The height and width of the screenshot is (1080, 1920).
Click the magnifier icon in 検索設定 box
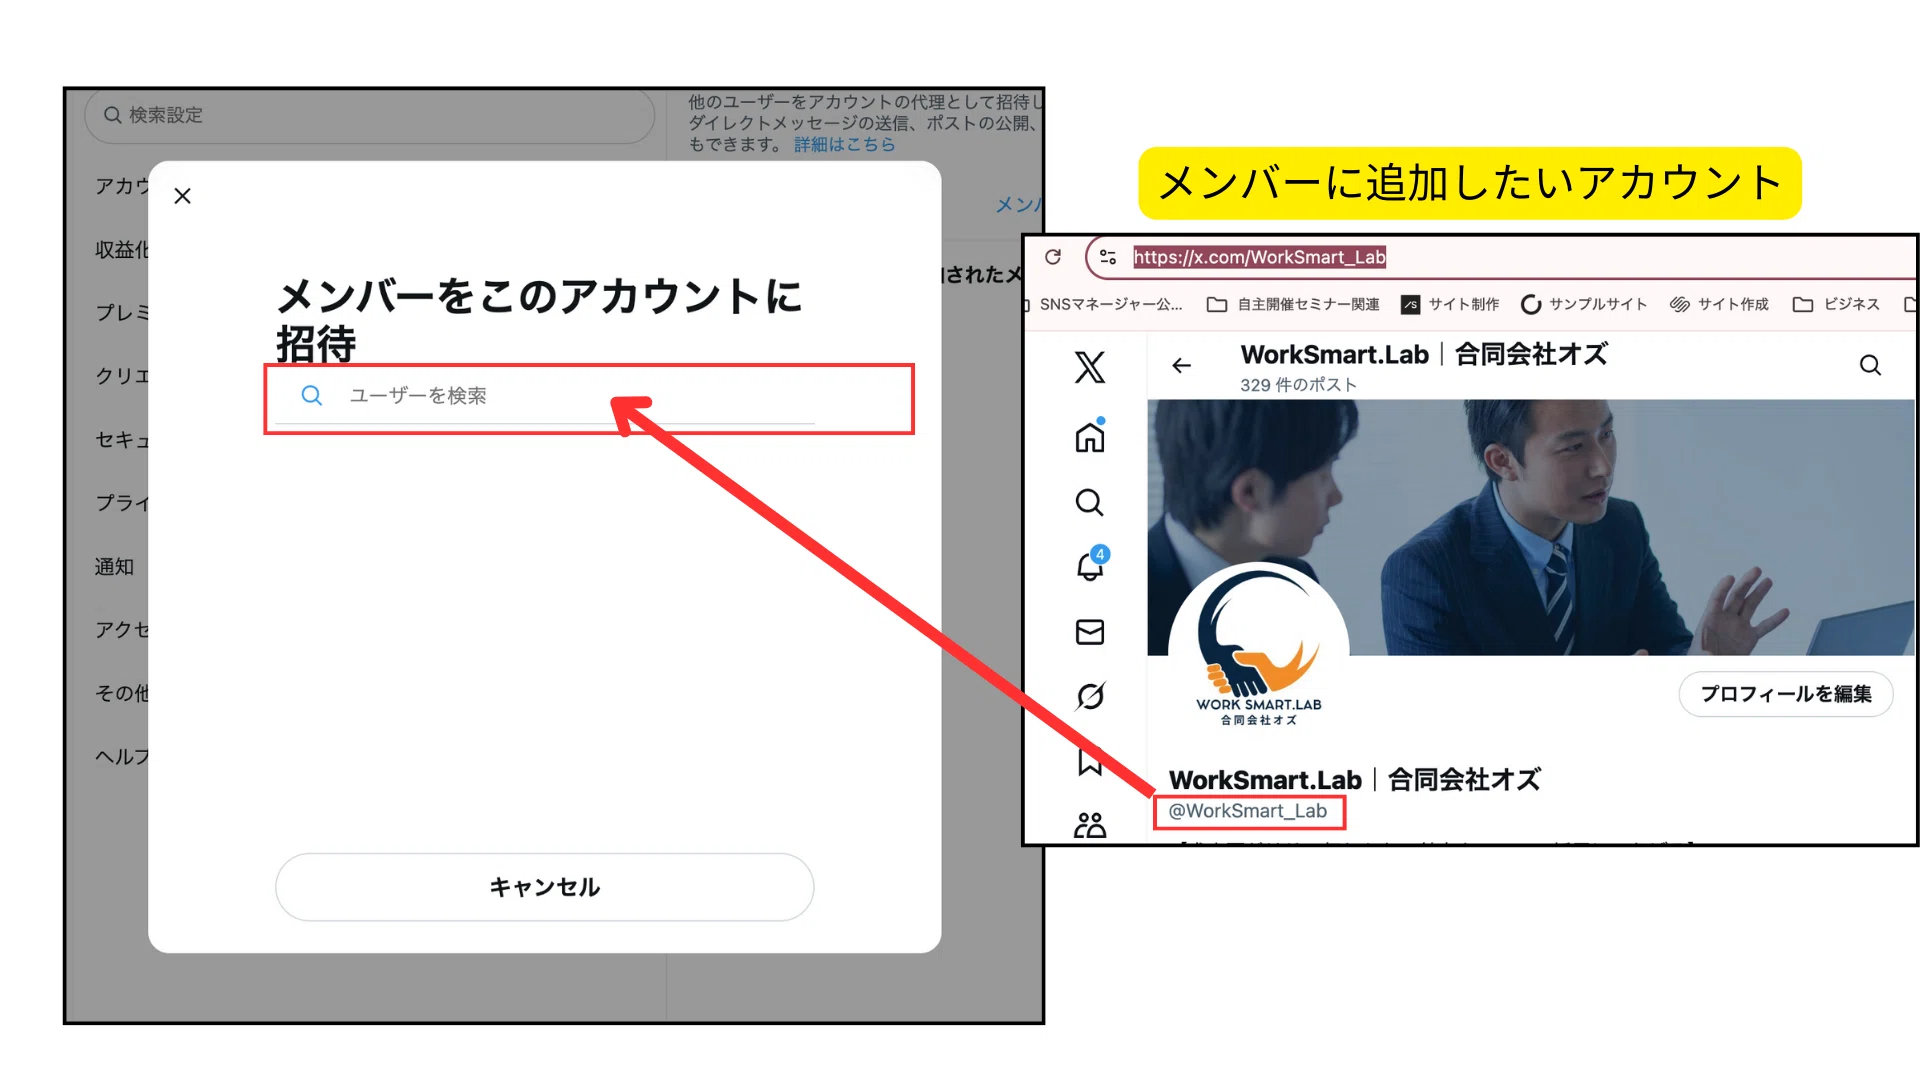(x=113, y=115)
